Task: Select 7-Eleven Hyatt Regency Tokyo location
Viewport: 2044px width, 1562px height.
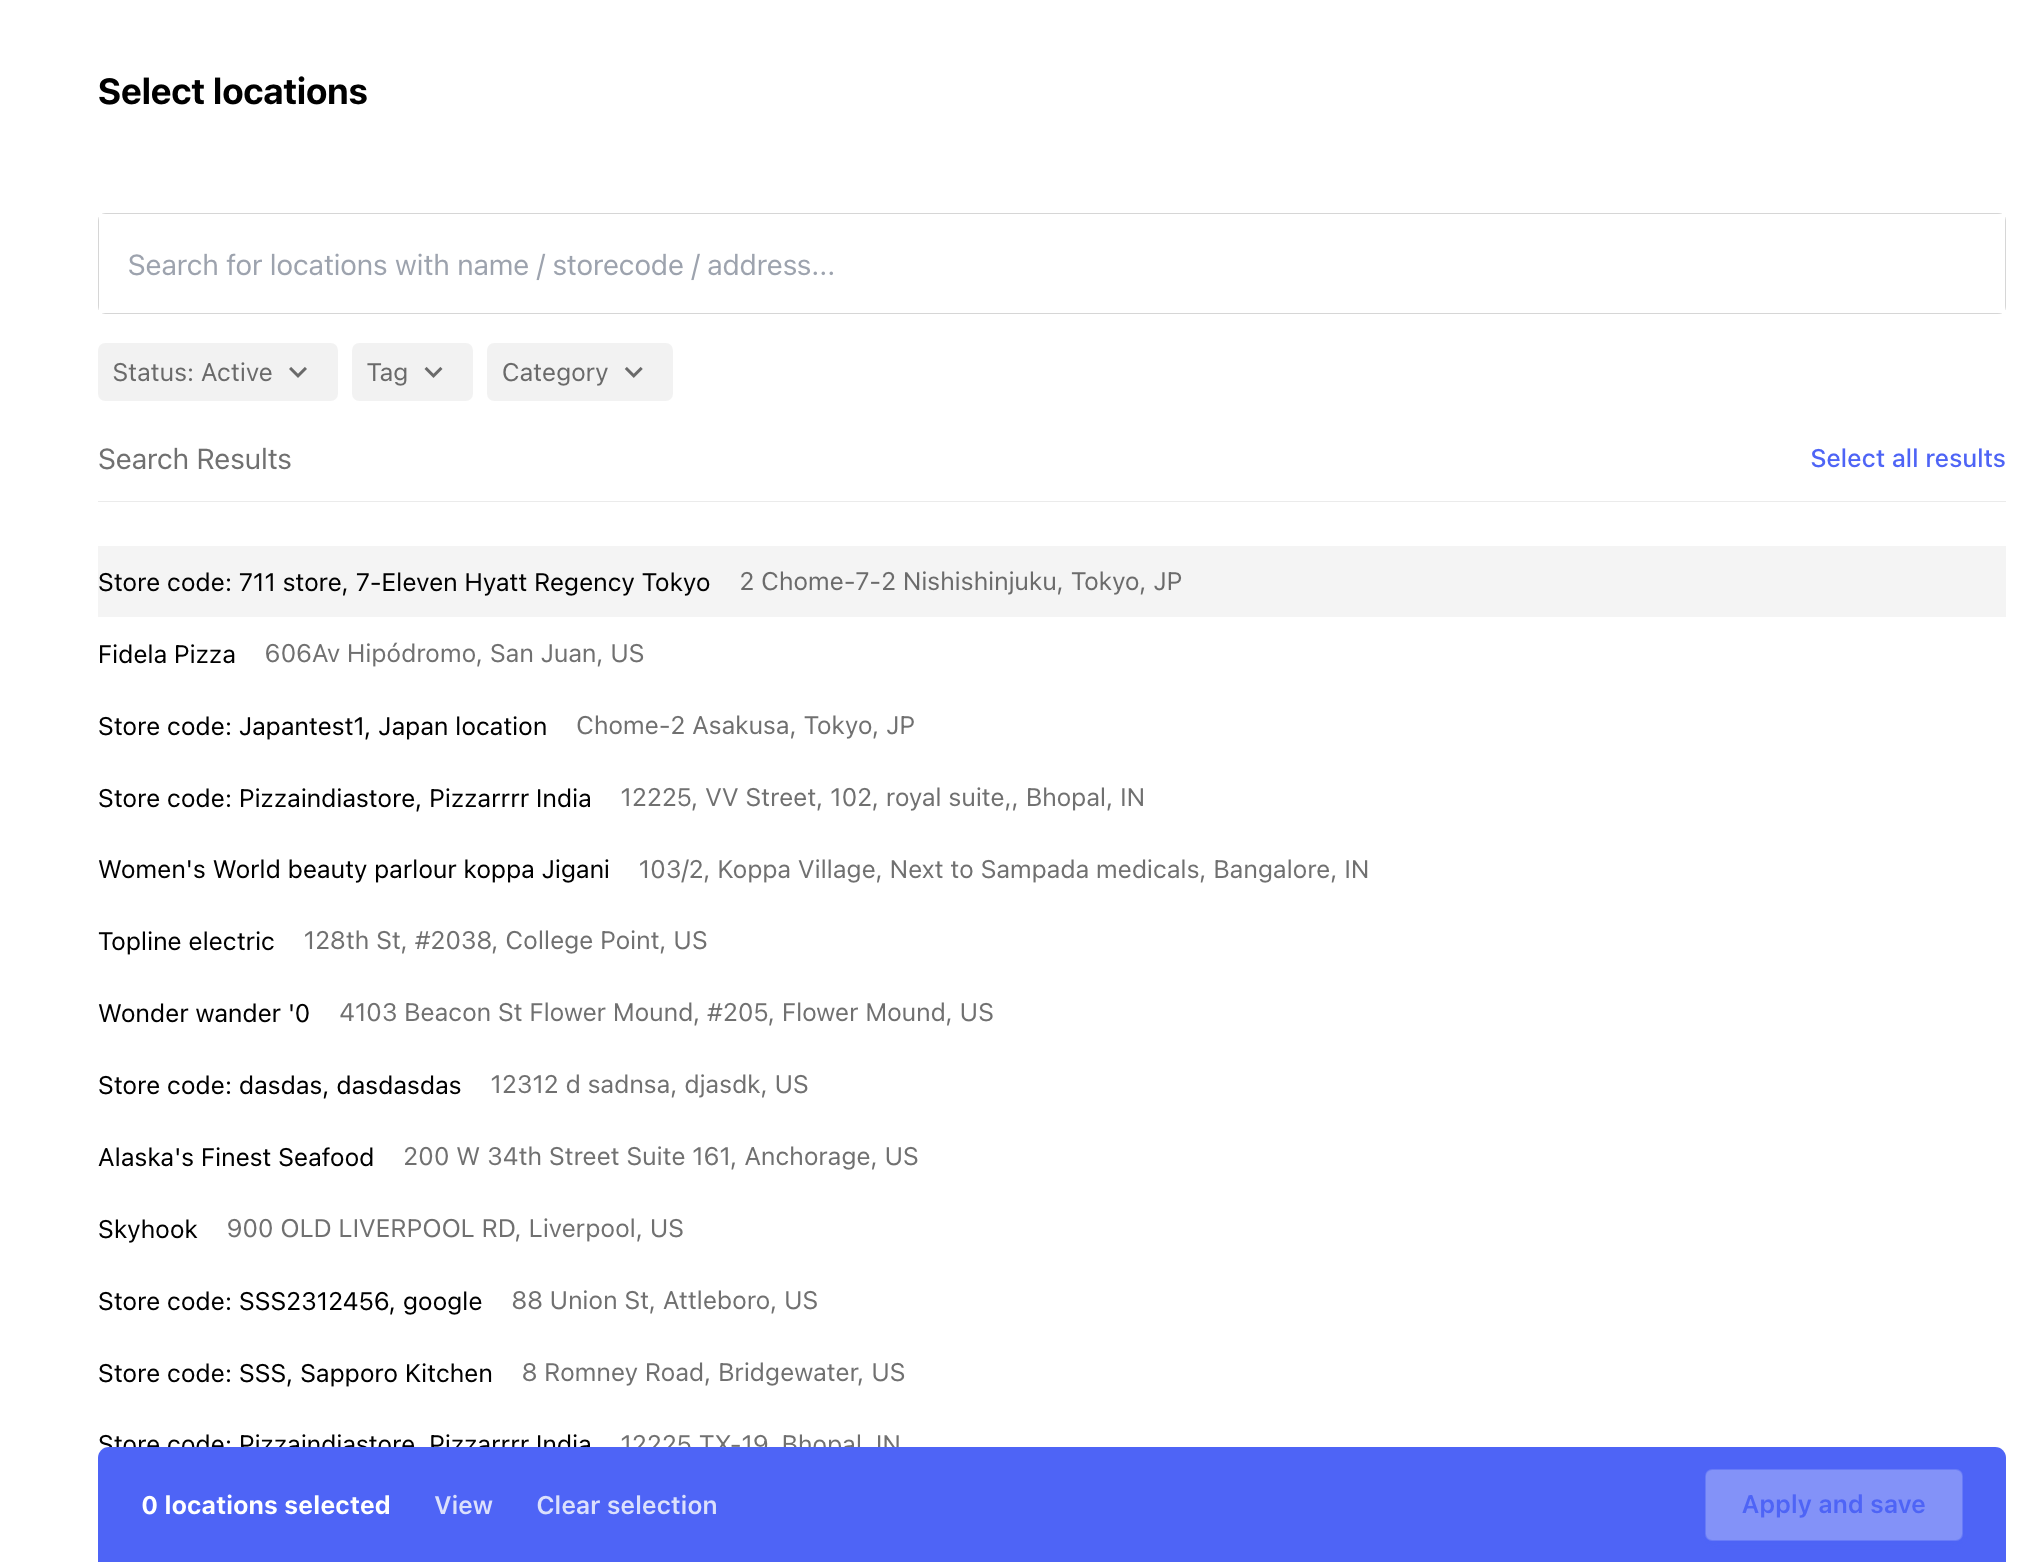Action: (x=1051, y=582)
